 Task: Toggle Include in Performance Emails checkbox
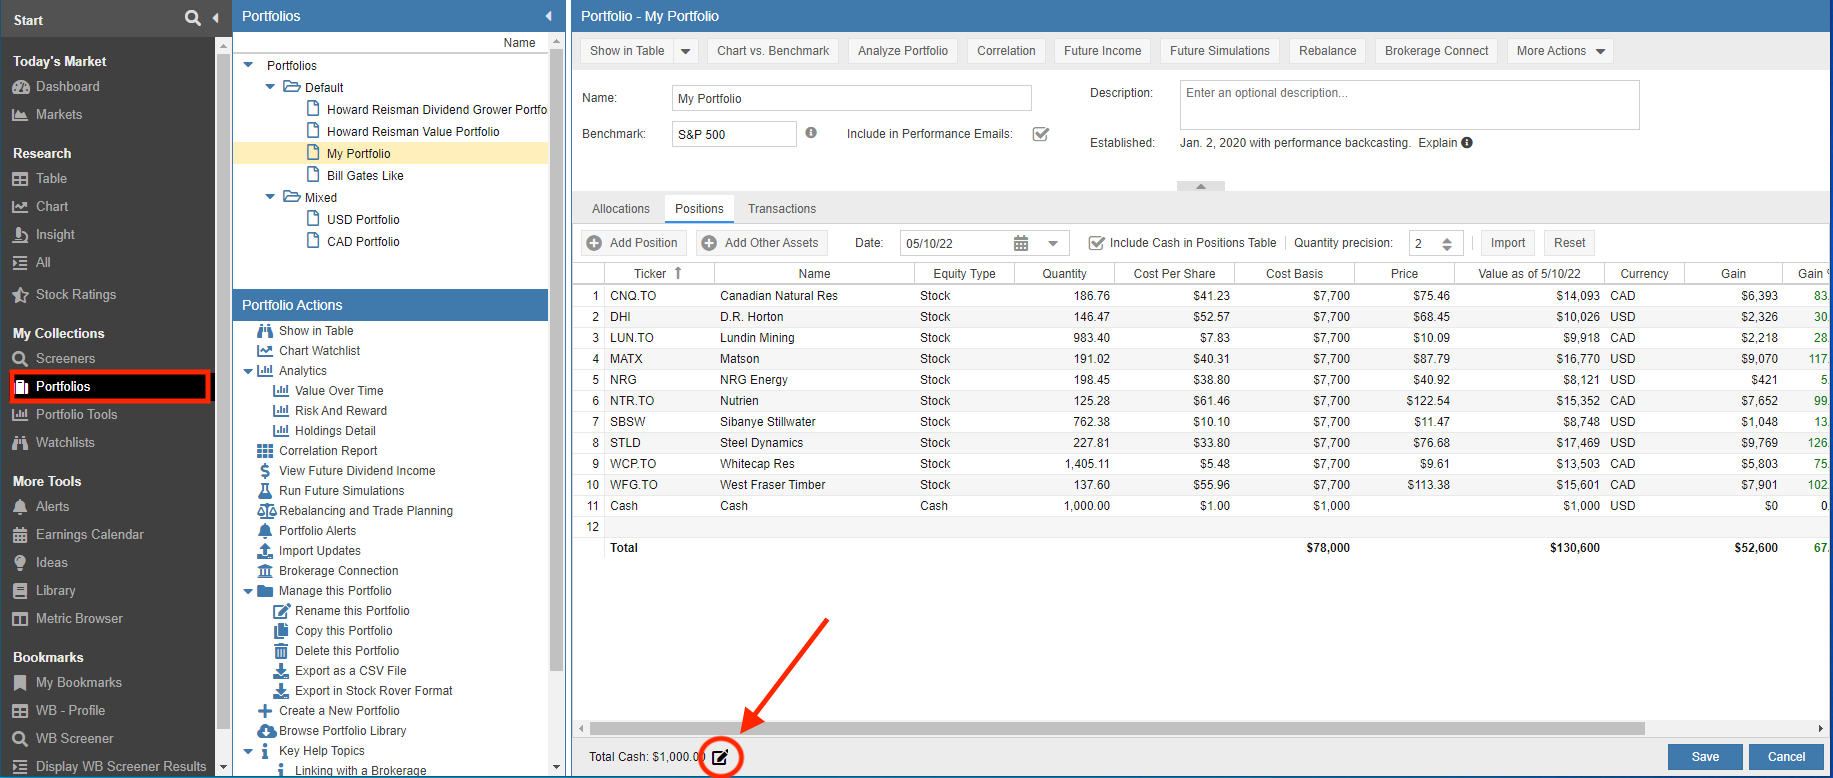(x=1041, y=134)
